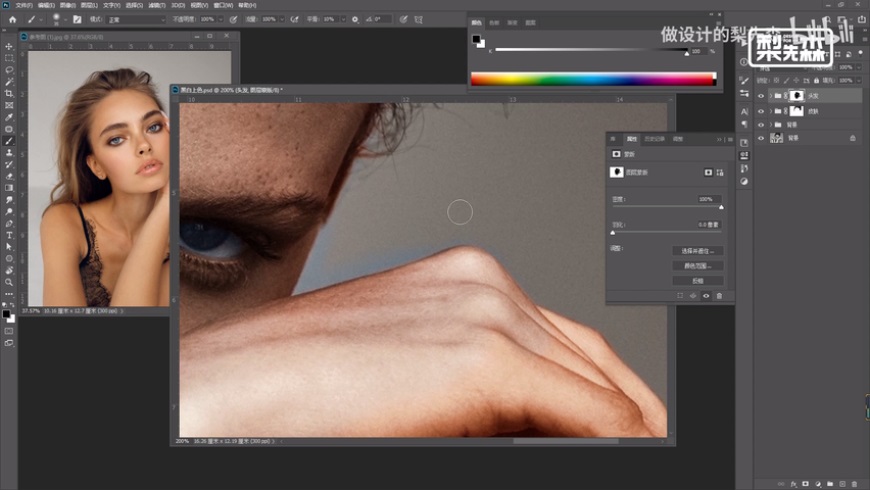The image size is (870, 490).
Task: Click the 反相 (Invert) button
Action: click(697, 281)
